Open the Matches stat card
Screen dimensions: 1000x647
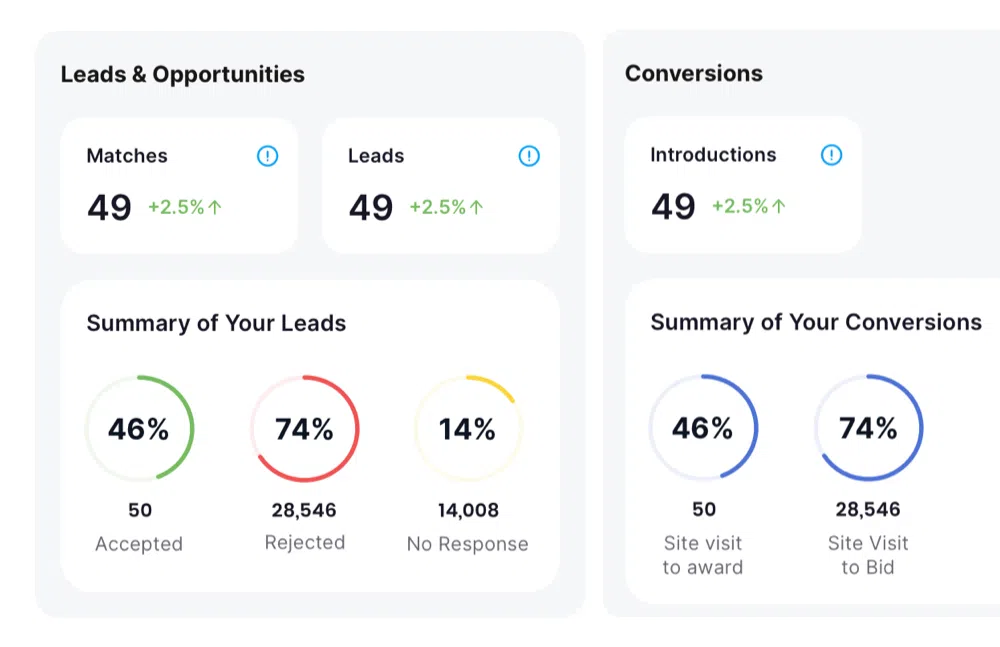coord(179,185)
